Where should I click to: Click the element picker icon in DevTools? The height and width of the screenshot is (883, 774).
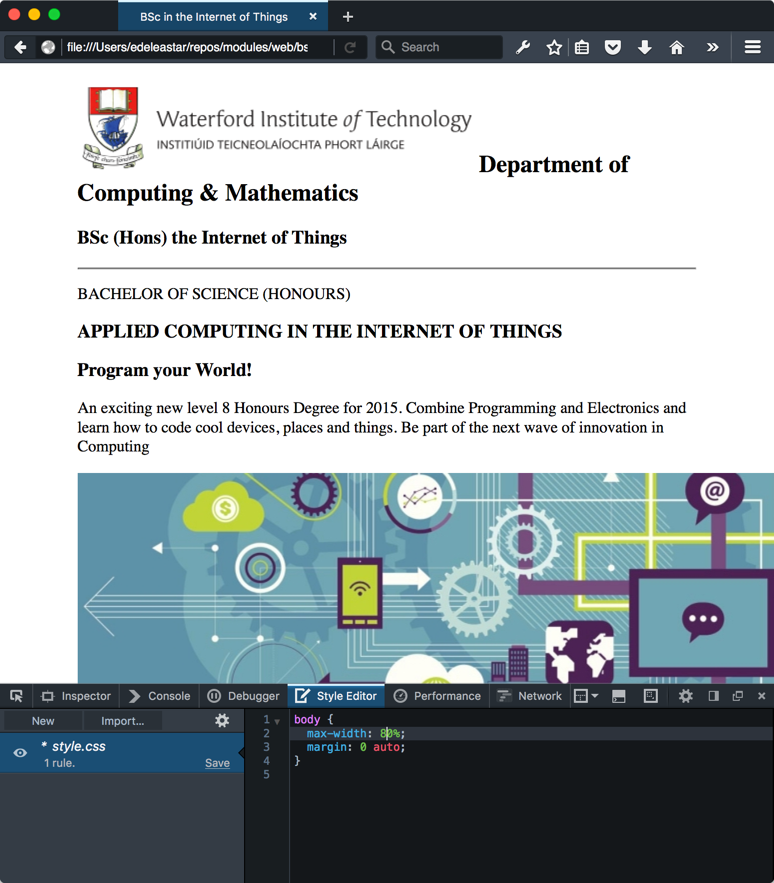coord(16,696)
